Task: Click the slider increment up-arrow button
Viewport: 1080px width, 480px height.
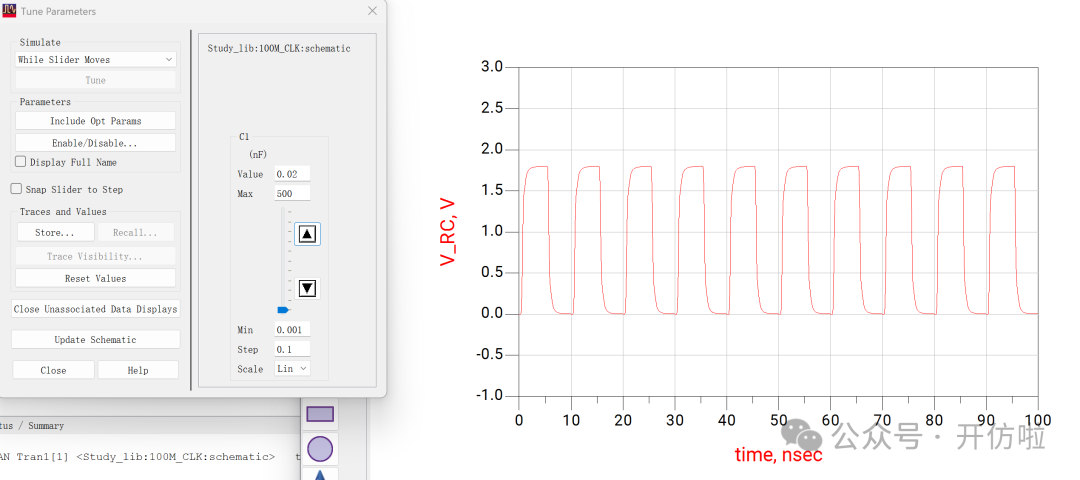Action: pyautogui.click(x=307, y=234)
